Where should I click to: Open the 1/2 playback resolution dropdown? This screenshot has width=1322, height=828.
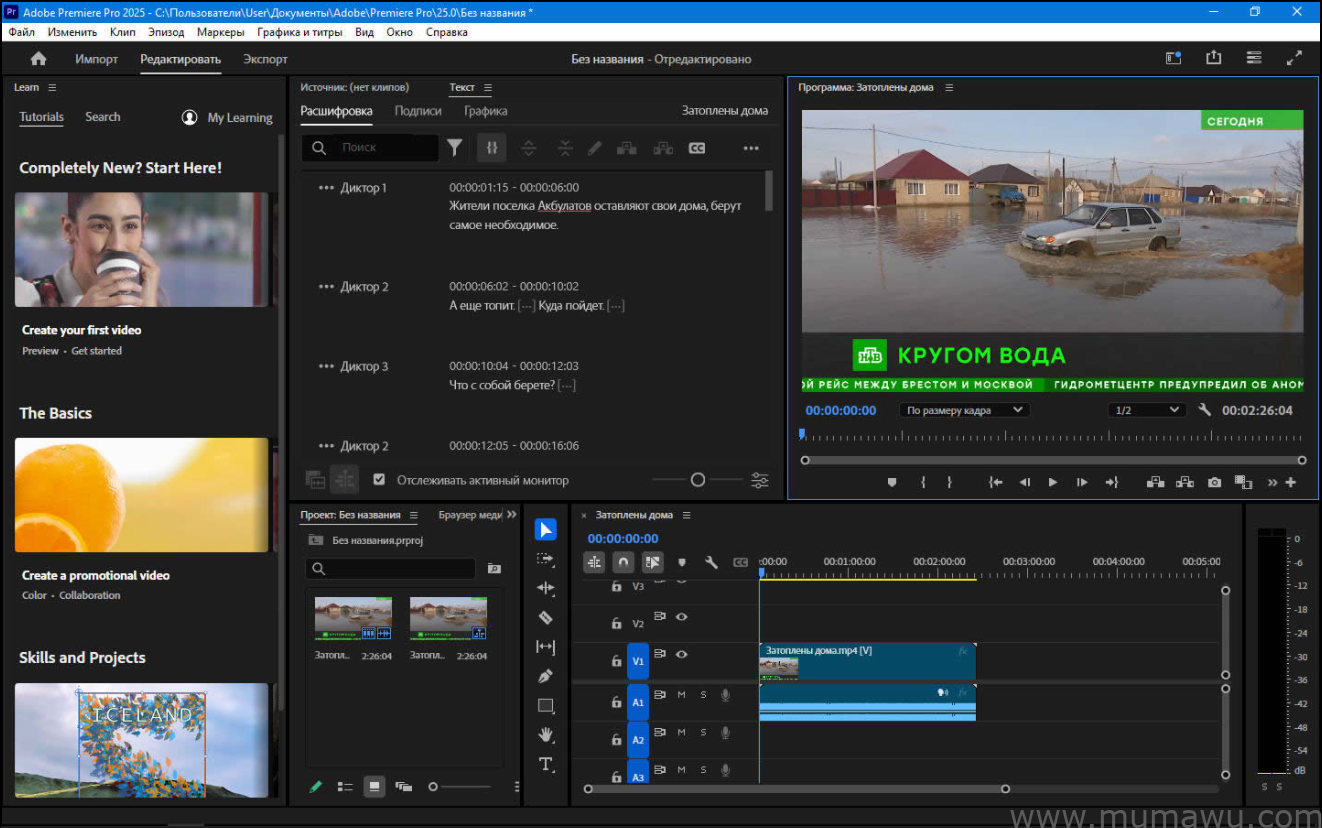coord(1146,409)
